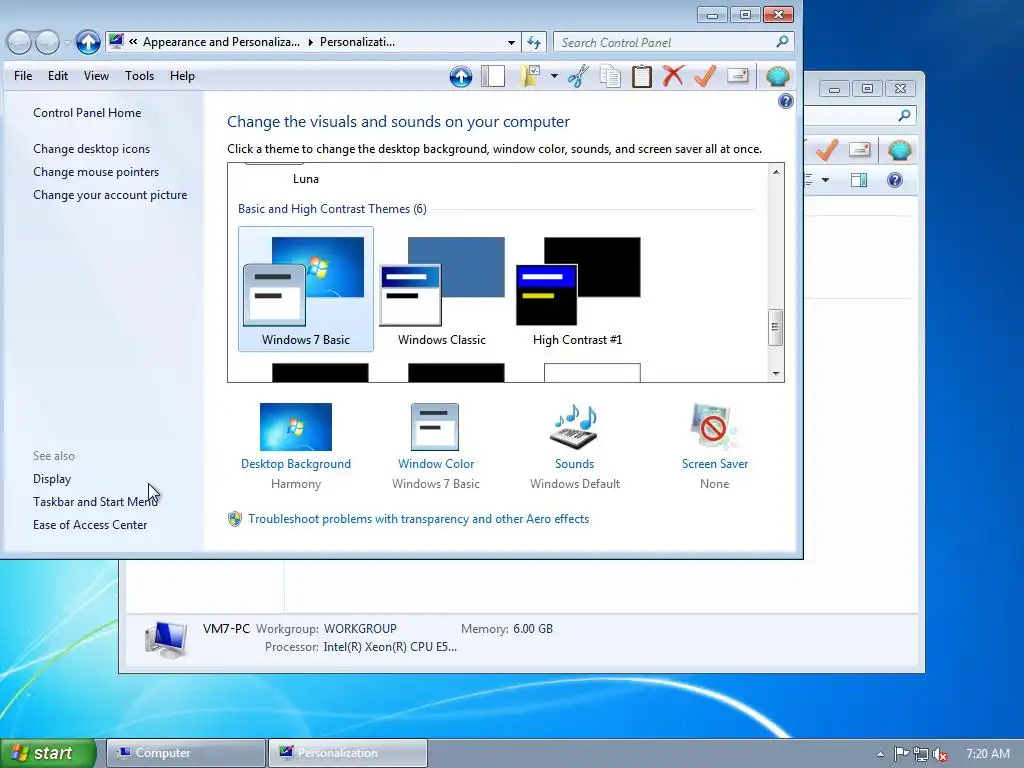Open Screen Saver settings icon
1024x768 pixels.
[714, 427]
